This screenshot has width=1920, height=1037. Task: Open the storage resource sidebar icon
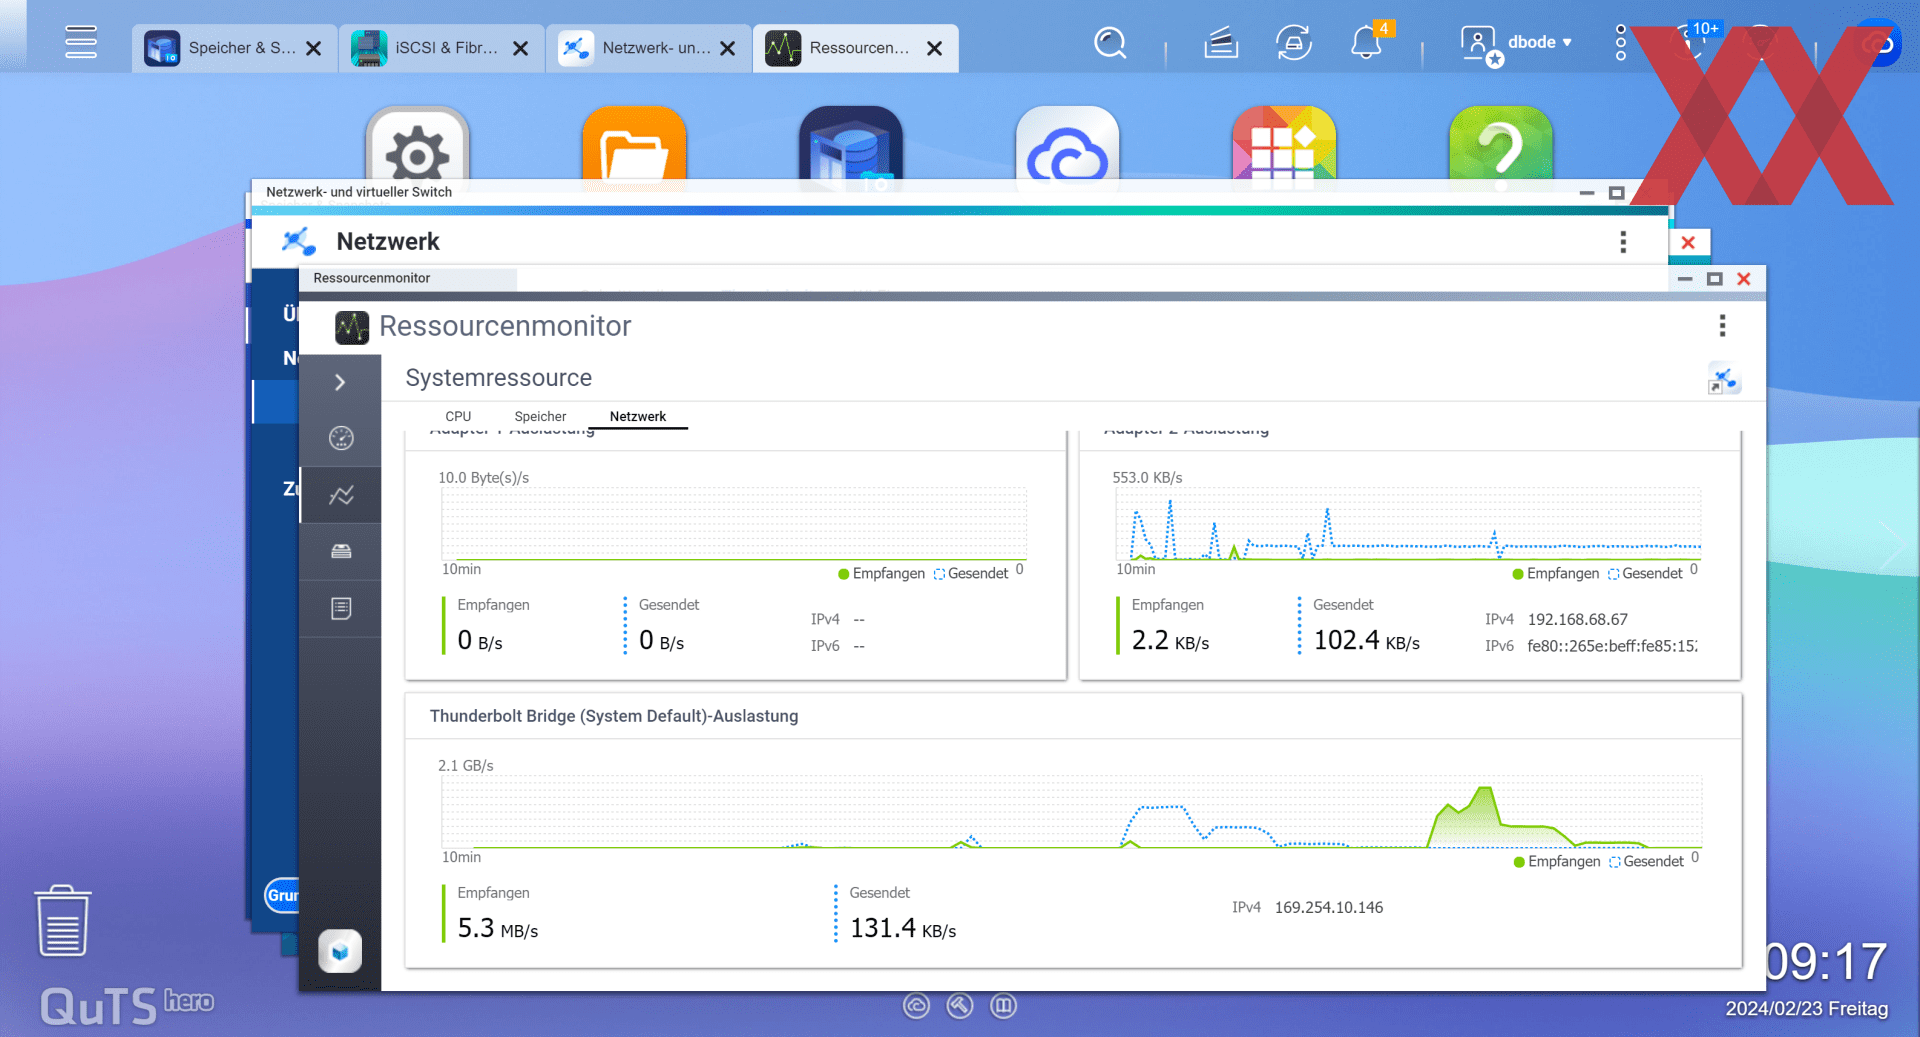point(340,551)
